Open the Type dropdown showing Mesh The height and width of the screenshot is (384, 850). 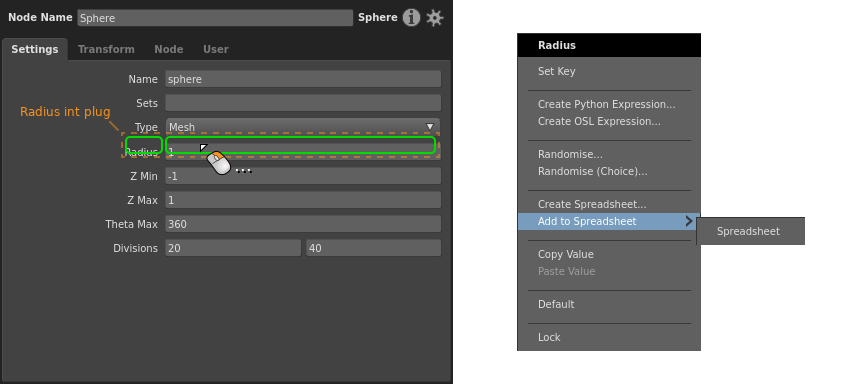click(302, 127)
